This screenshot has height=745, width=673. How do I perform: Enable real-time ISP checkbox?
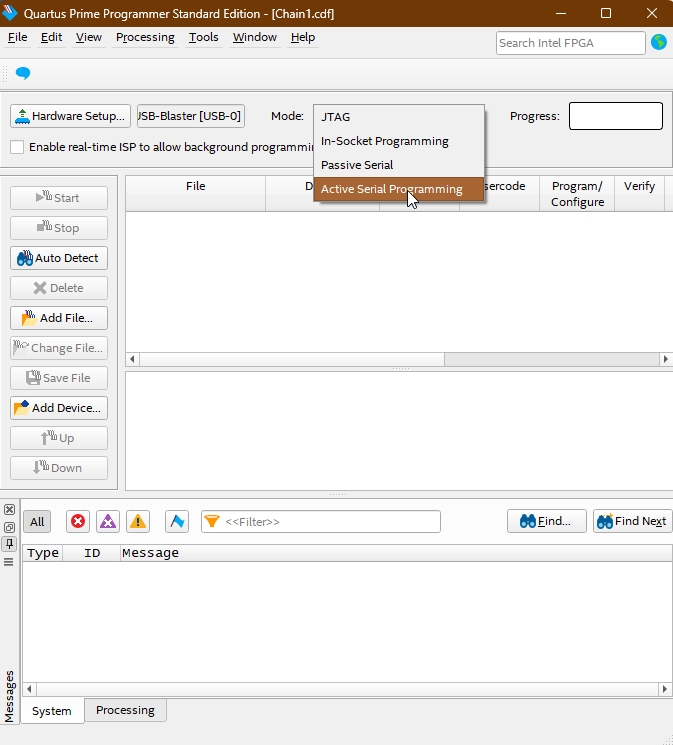17,147
